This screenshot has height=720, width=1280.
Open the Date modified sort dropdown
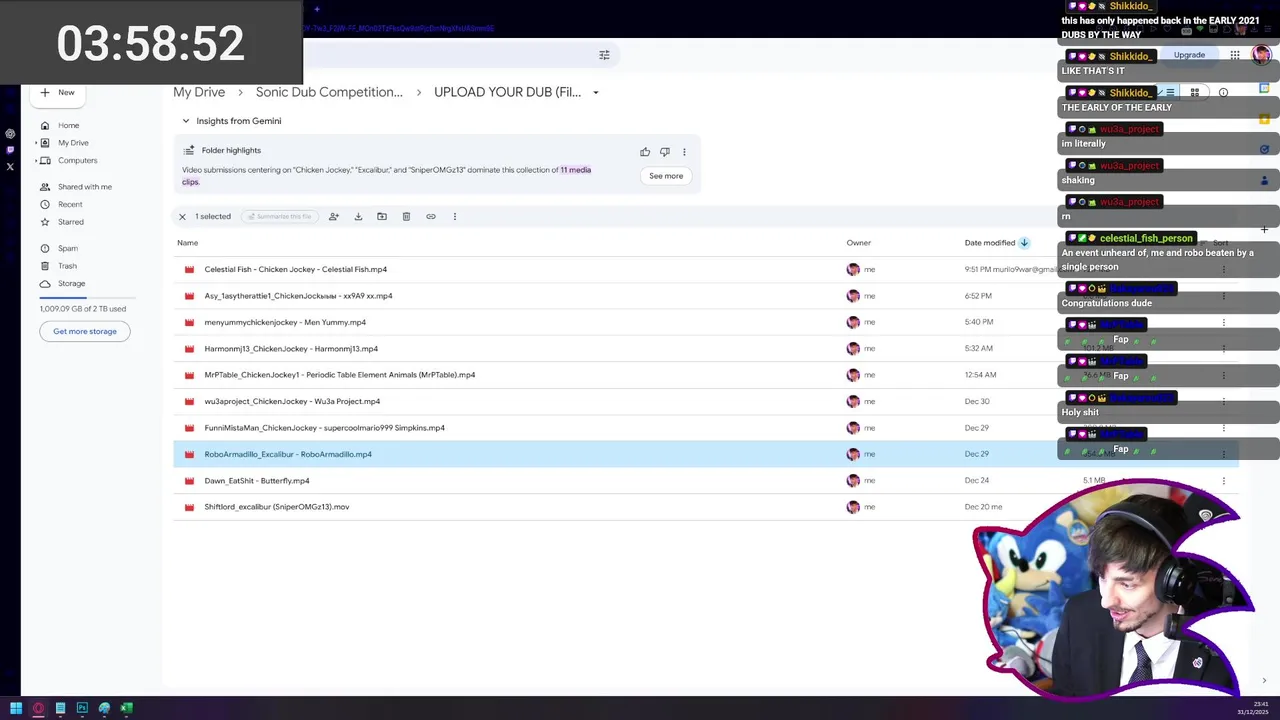coord(990,243)
